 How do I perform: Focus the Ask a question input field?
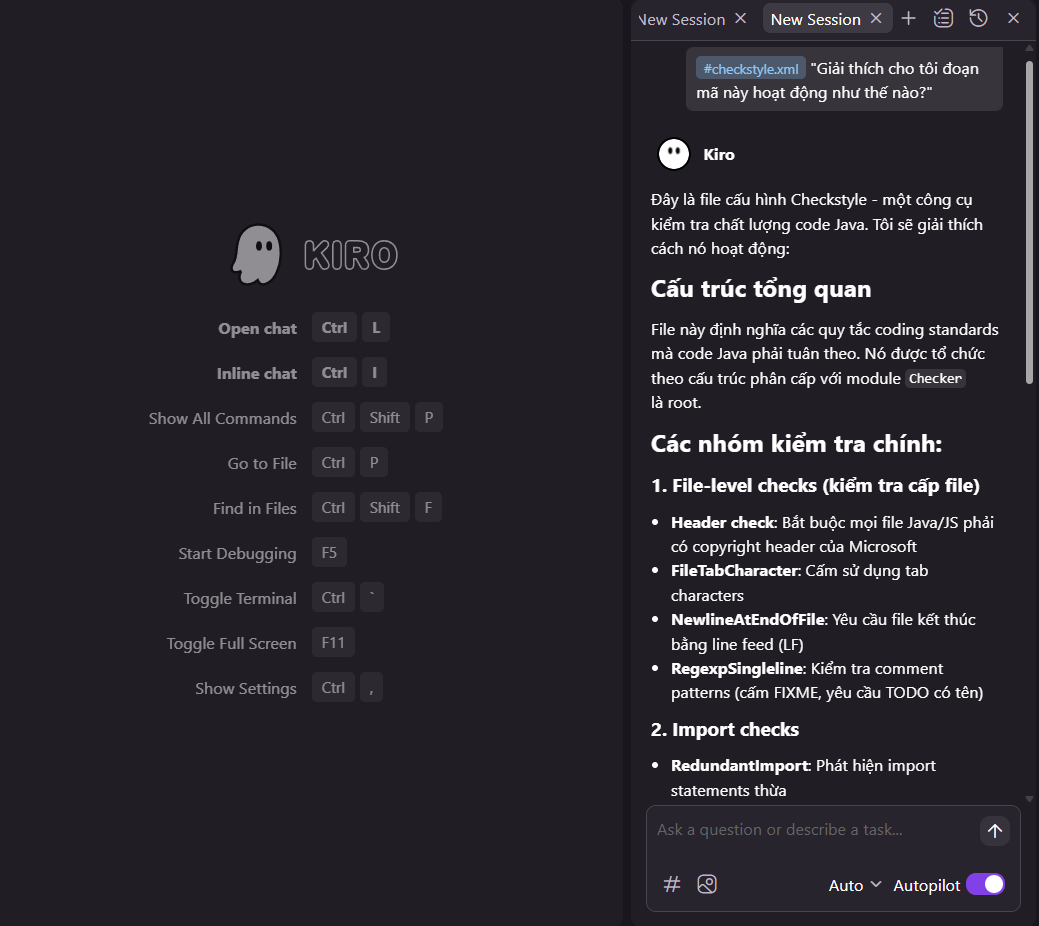(x=810, y=830)
